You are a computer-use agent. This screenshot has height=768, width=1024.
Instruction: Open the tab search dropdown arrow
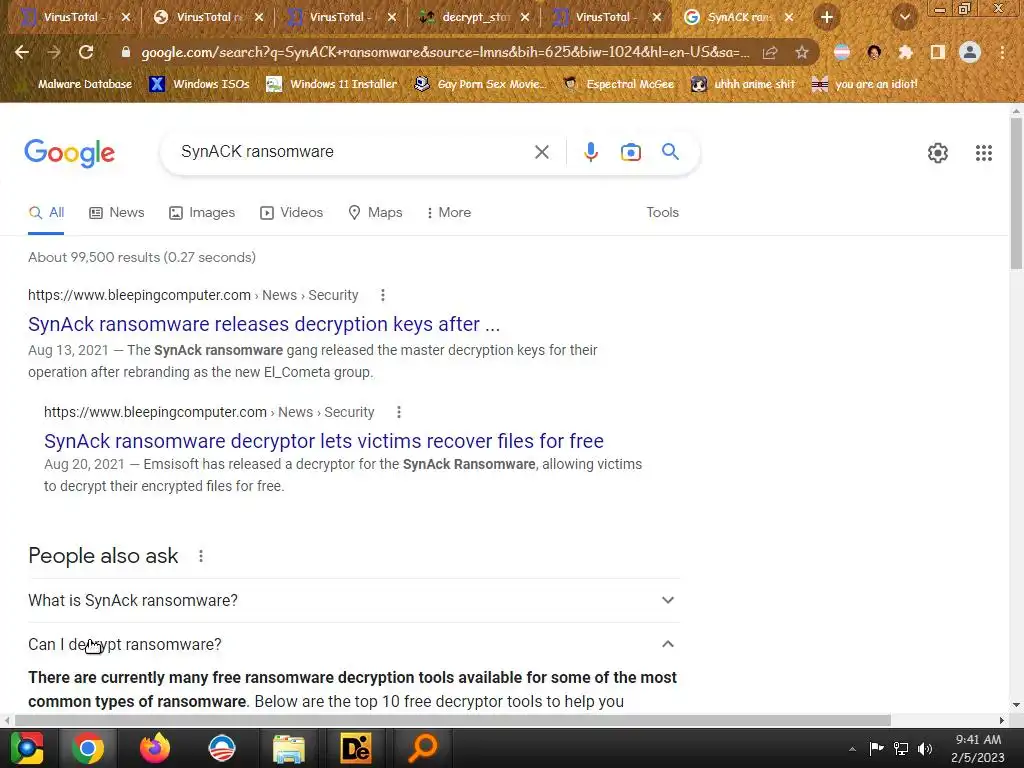point(905,18)
